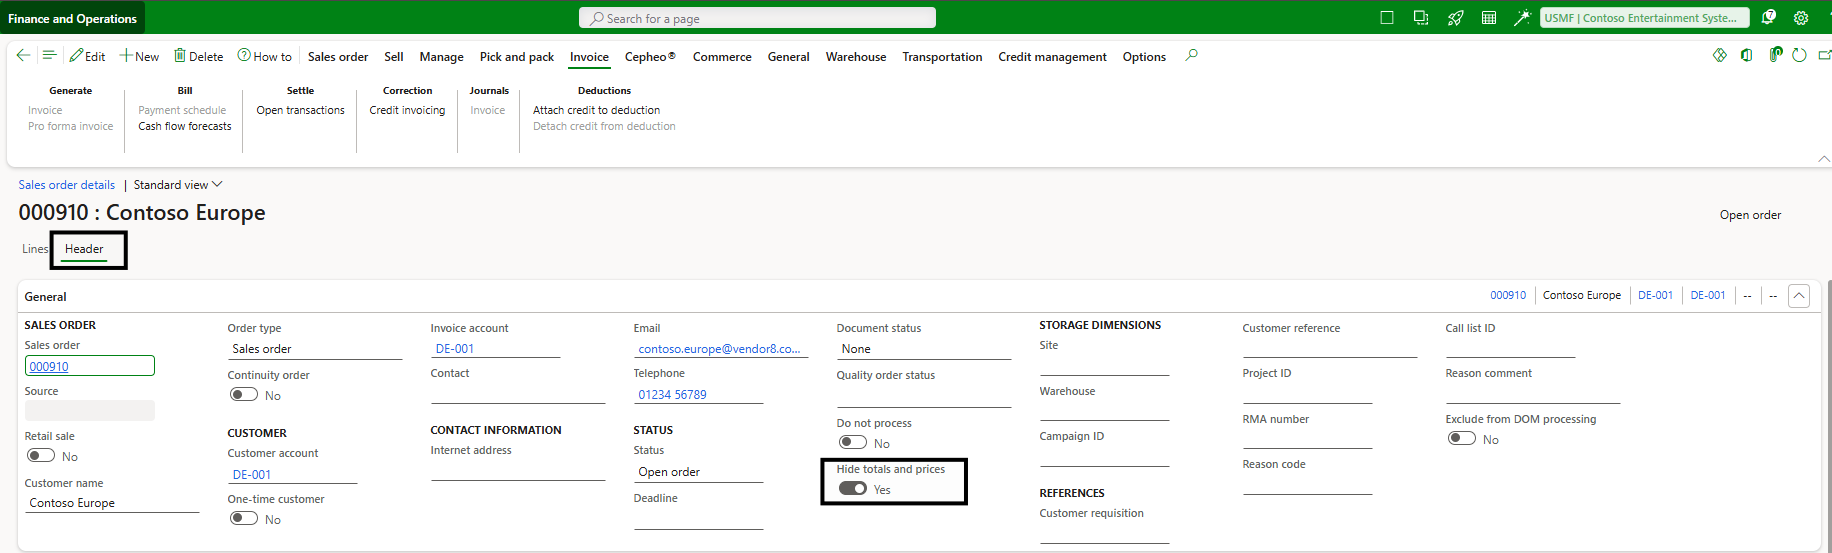The width and height of the screenshot is (1832, 553).
Task: Toggle Continuity order switch
Action: (x=244, y=395)
